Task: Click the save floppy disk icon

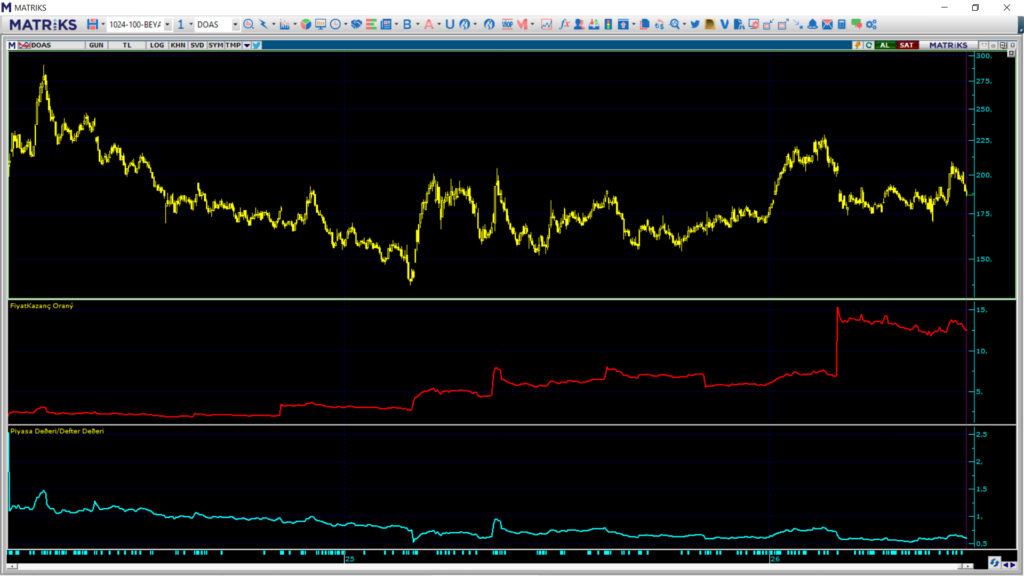Action: point(92,24)
